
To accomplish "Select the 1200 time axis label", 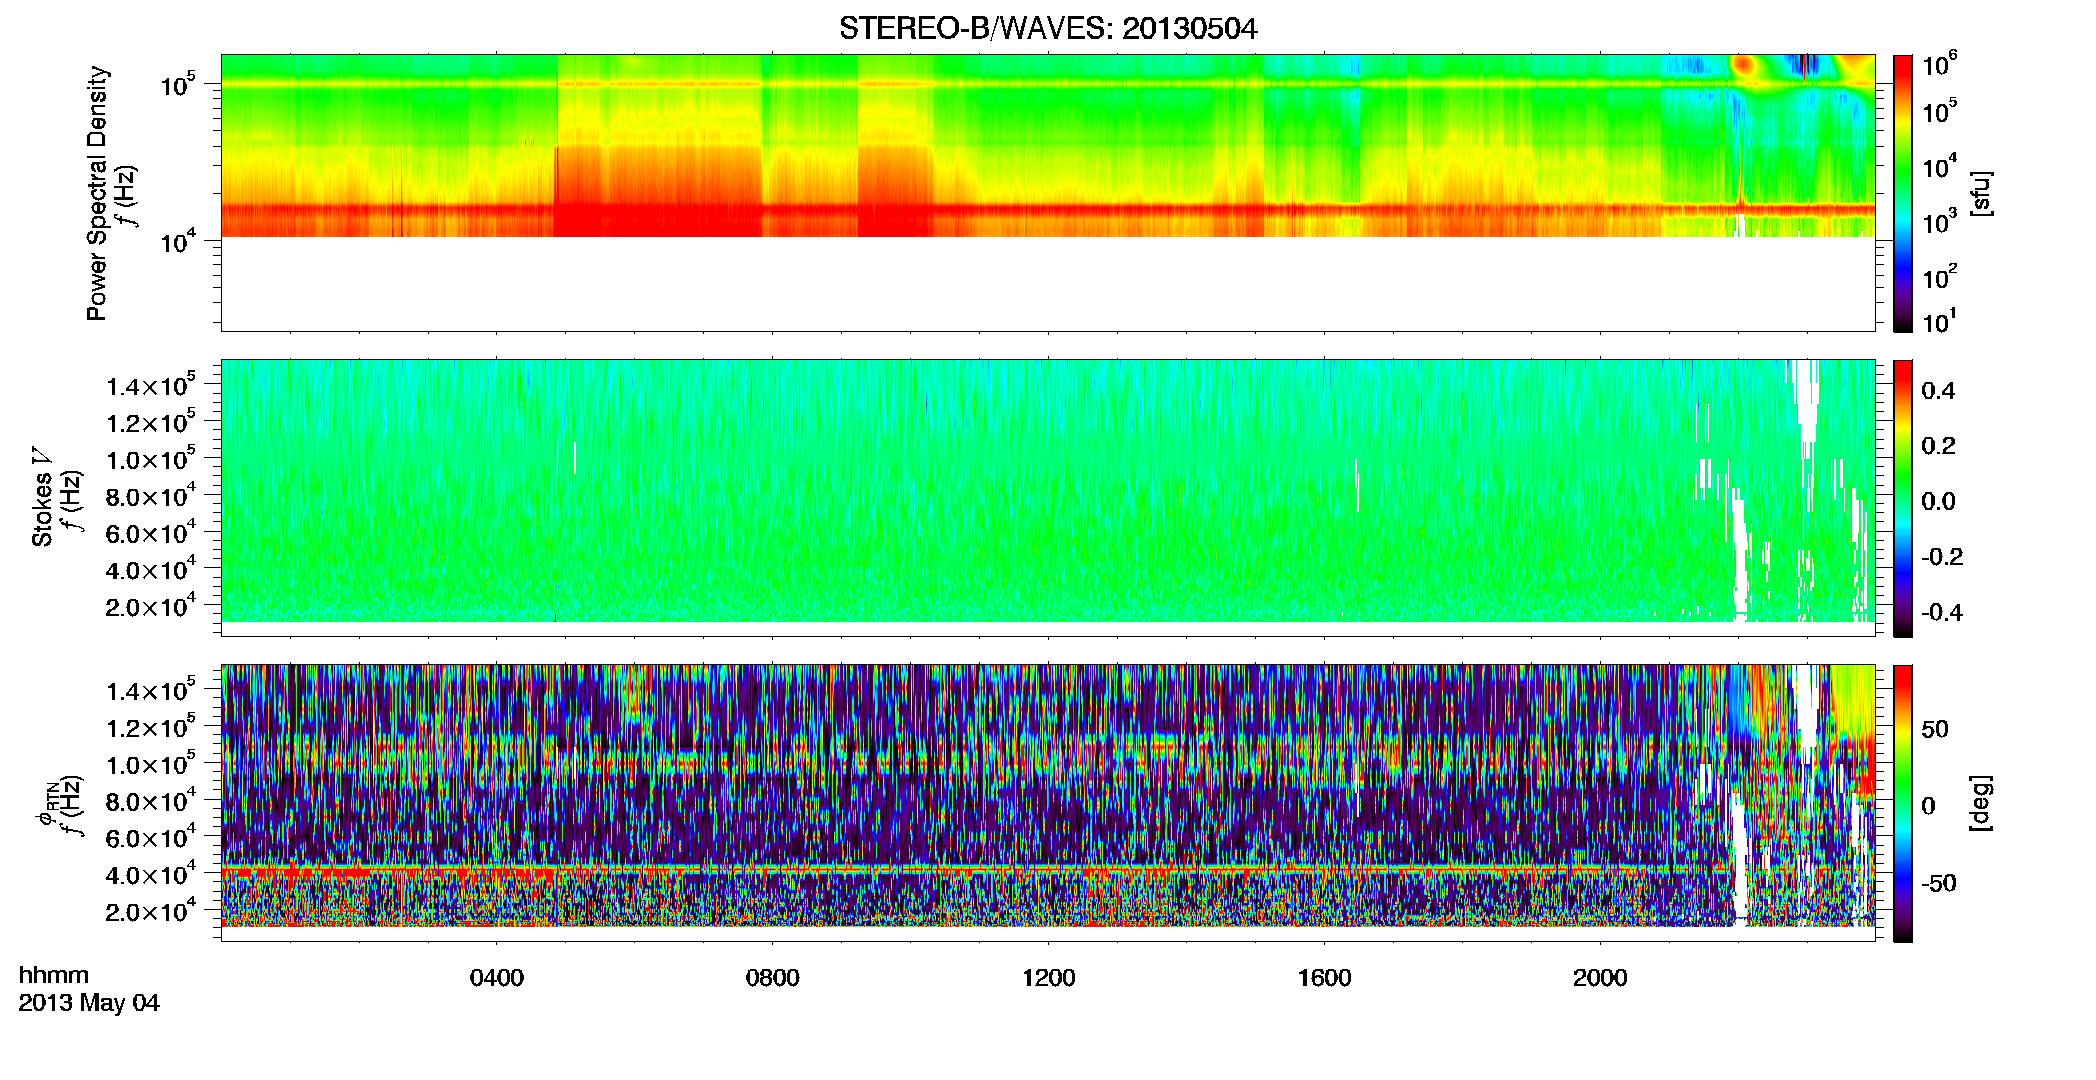I will [x=1049, y=978].
